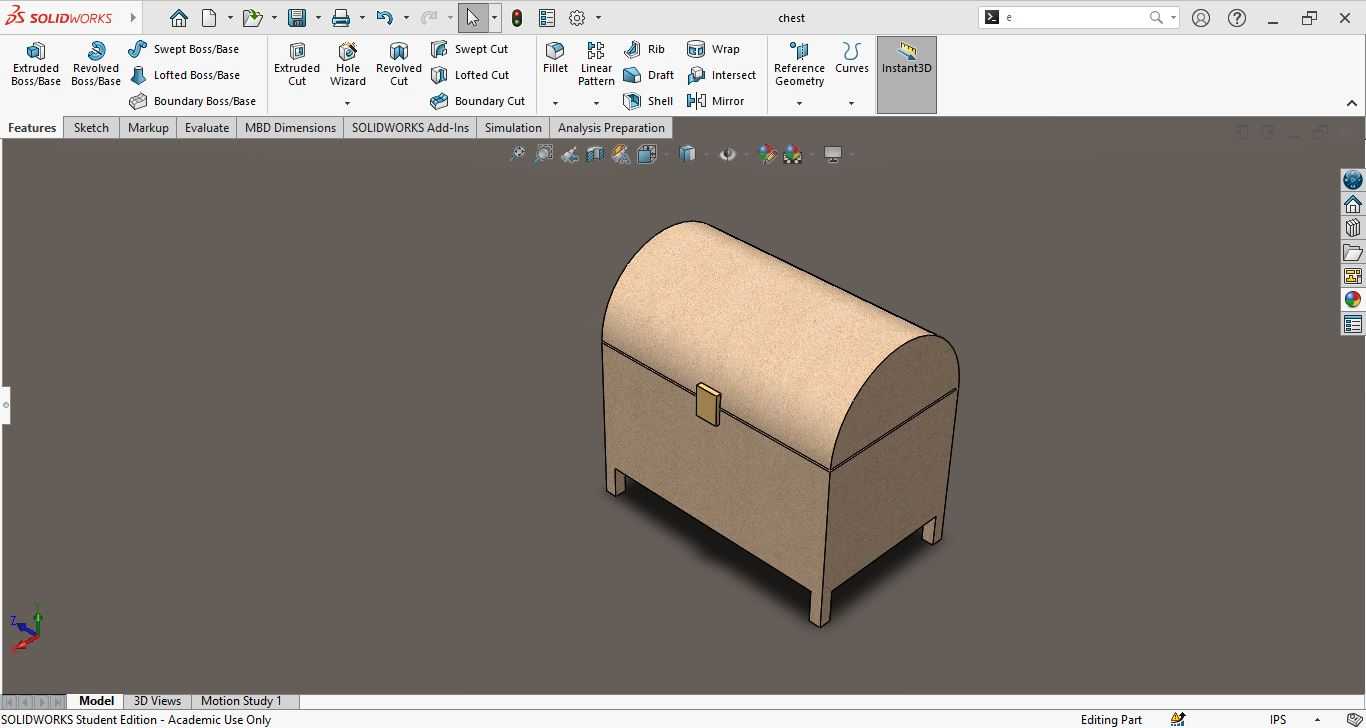Click the Undo arrow
The image size is (1366, 728).
[x=385, y=18]
